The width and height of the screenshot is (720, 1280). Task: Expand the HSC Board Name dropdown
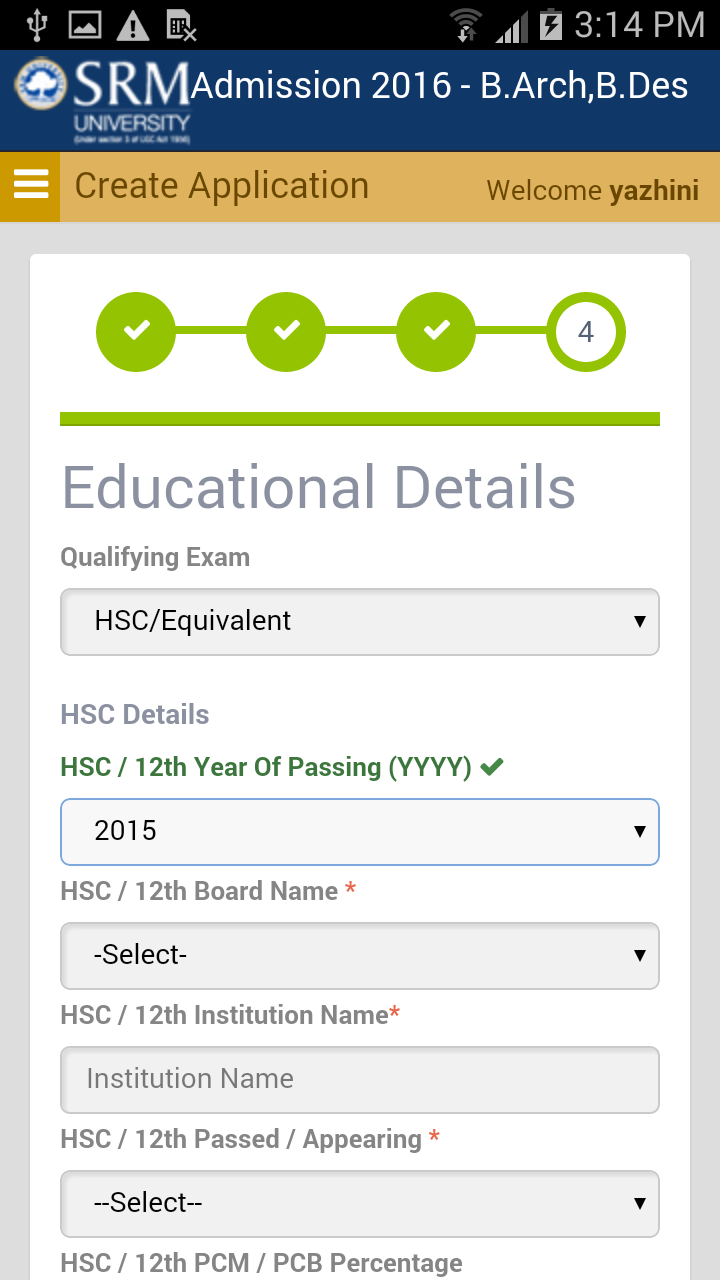(x=360, y=955)
